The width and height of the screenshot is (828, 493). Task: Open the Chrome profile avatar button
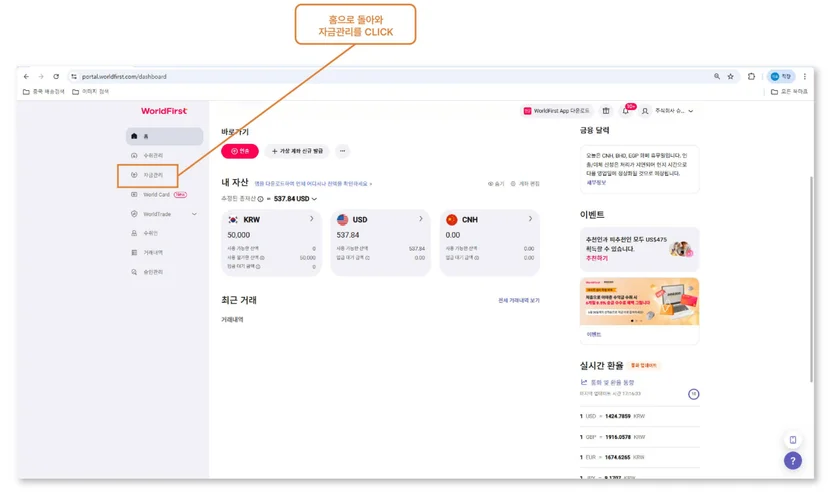coord(781,77)
